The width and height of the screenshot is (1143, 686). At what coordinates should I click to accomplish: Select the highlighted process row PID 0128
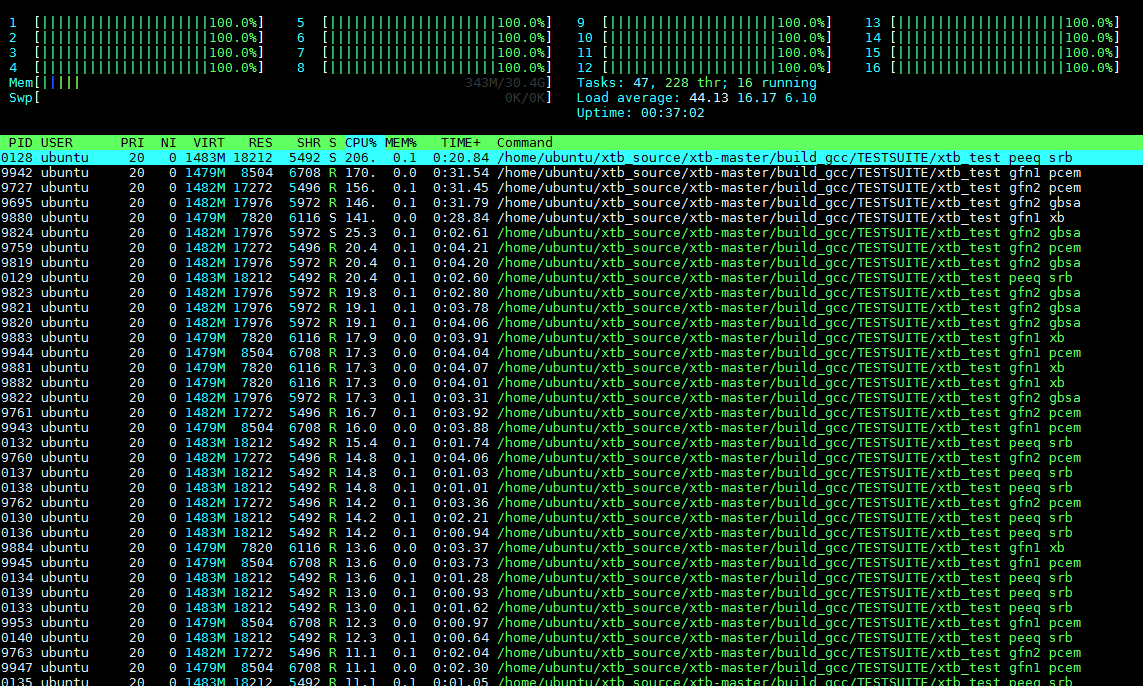(x=572, y=157)
